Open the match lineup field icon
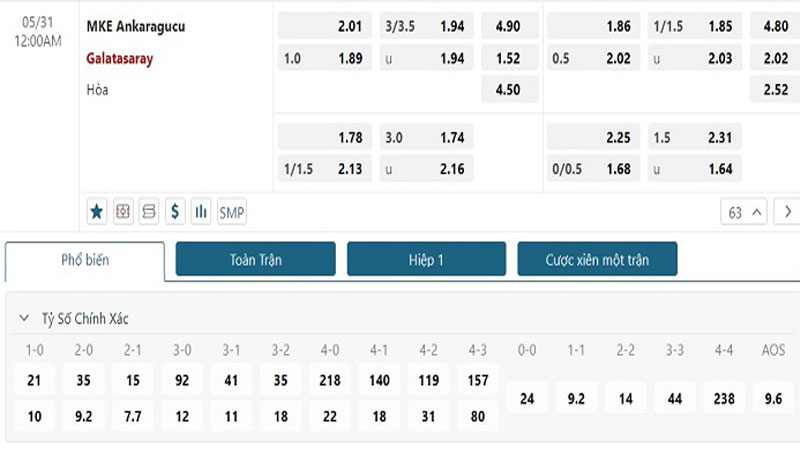This screenshot has height=450, width=800. (123, 212)
